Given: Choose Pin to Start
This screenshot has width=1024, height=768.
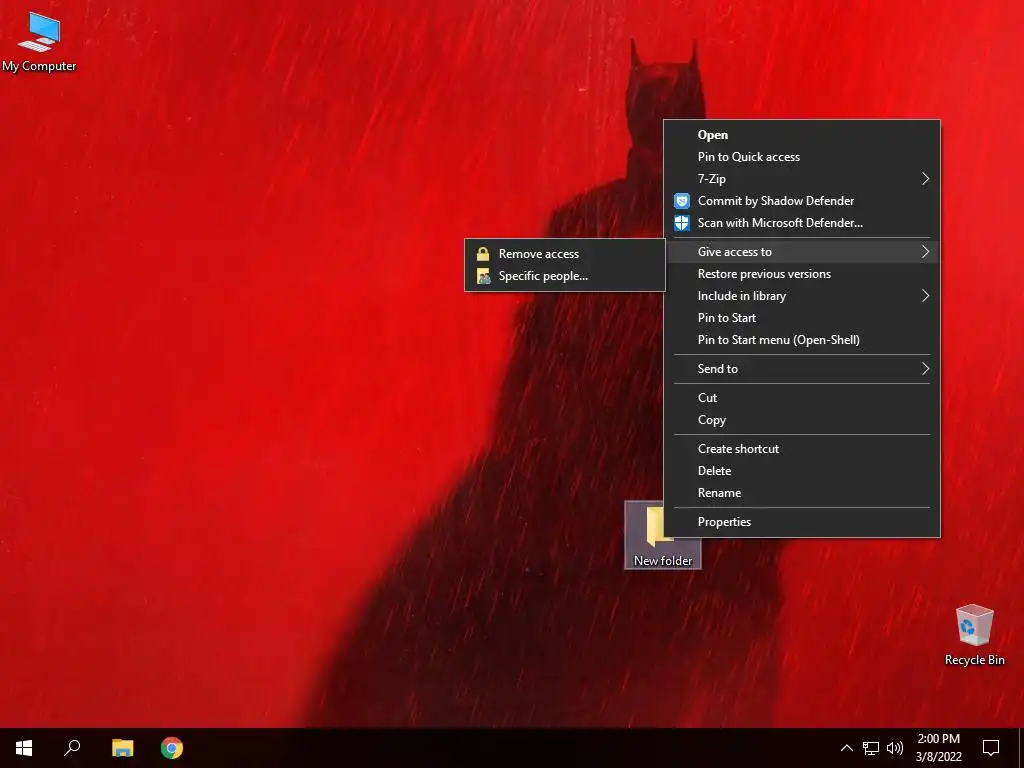Looking at the screenshot, I should tap(802, 318).
